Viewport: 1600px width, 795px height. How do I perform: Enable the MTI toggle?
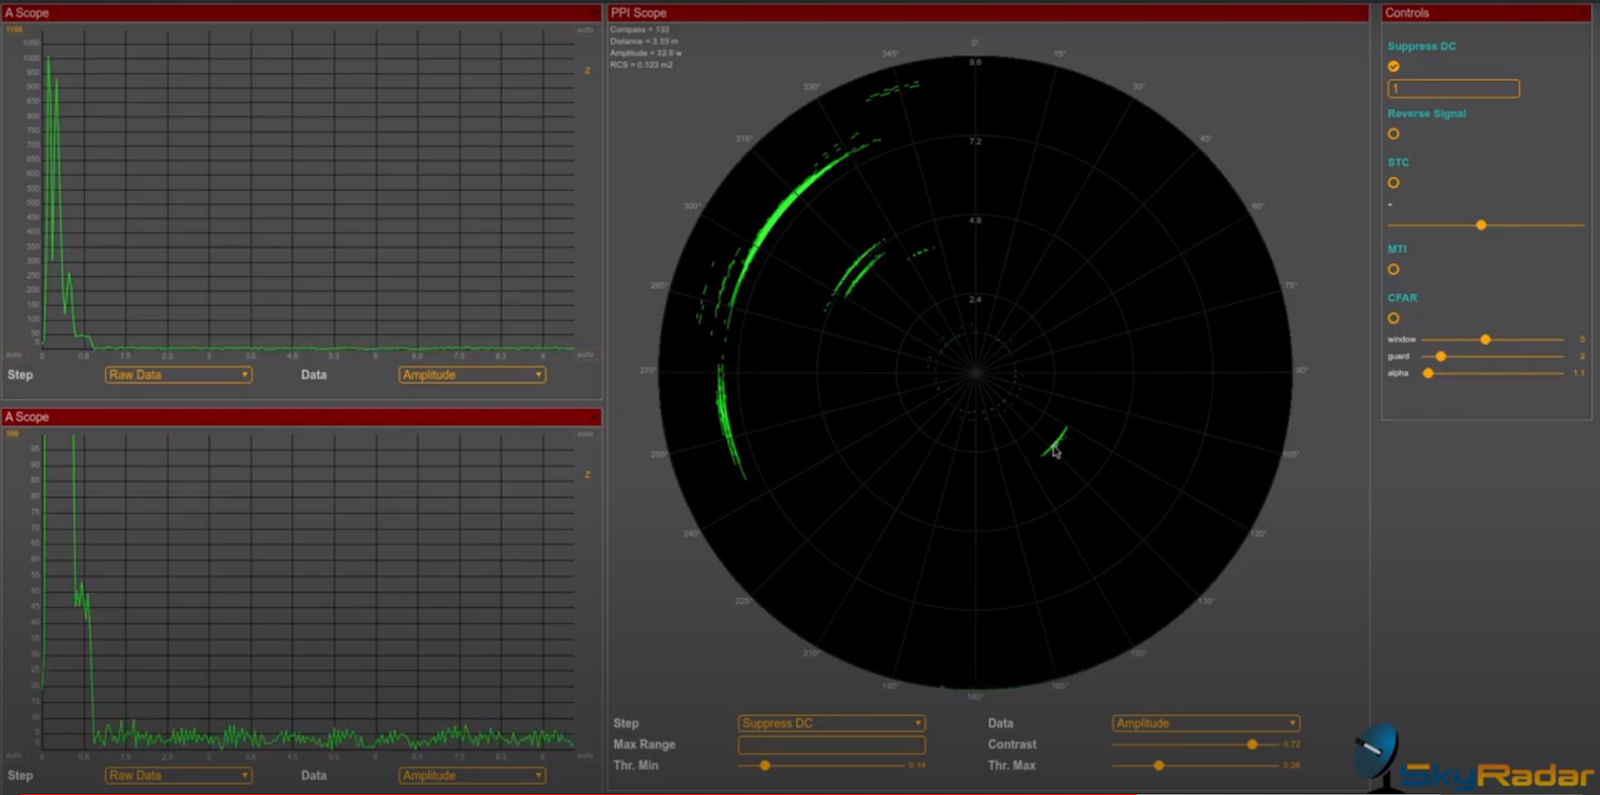(1393, 270)
